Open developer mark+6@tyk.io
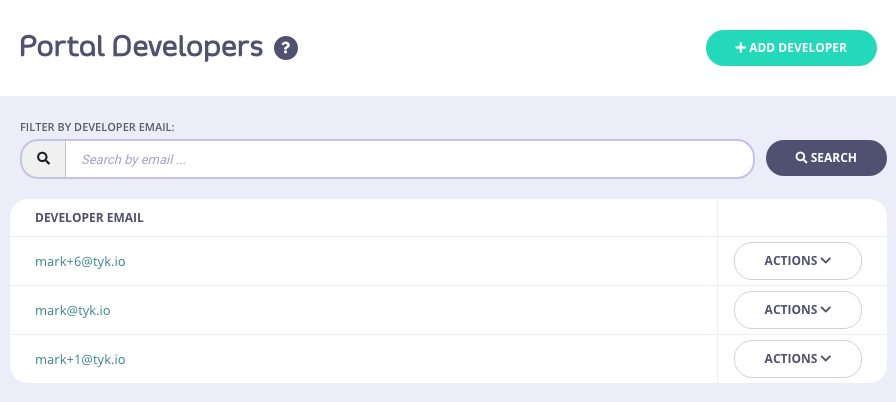 pos(80,261)
